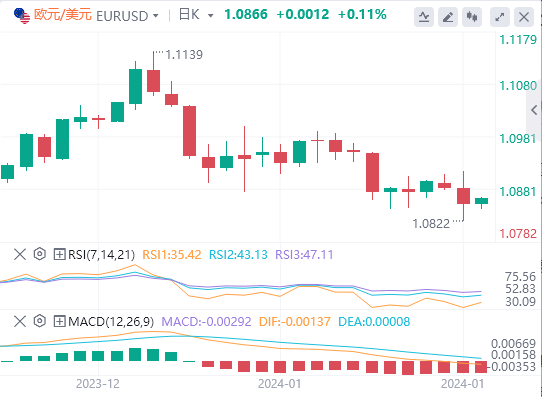Click the RSI3:47.11 value
Screen dimensions: 542x397
point(304,255)
